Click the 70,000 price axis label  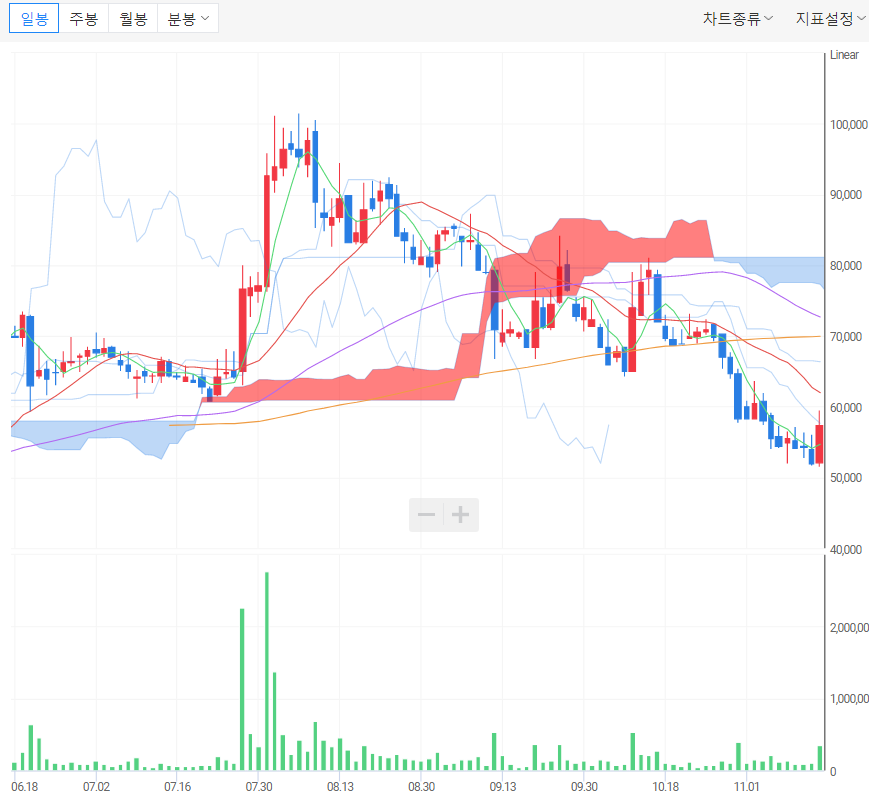point(846,337)
